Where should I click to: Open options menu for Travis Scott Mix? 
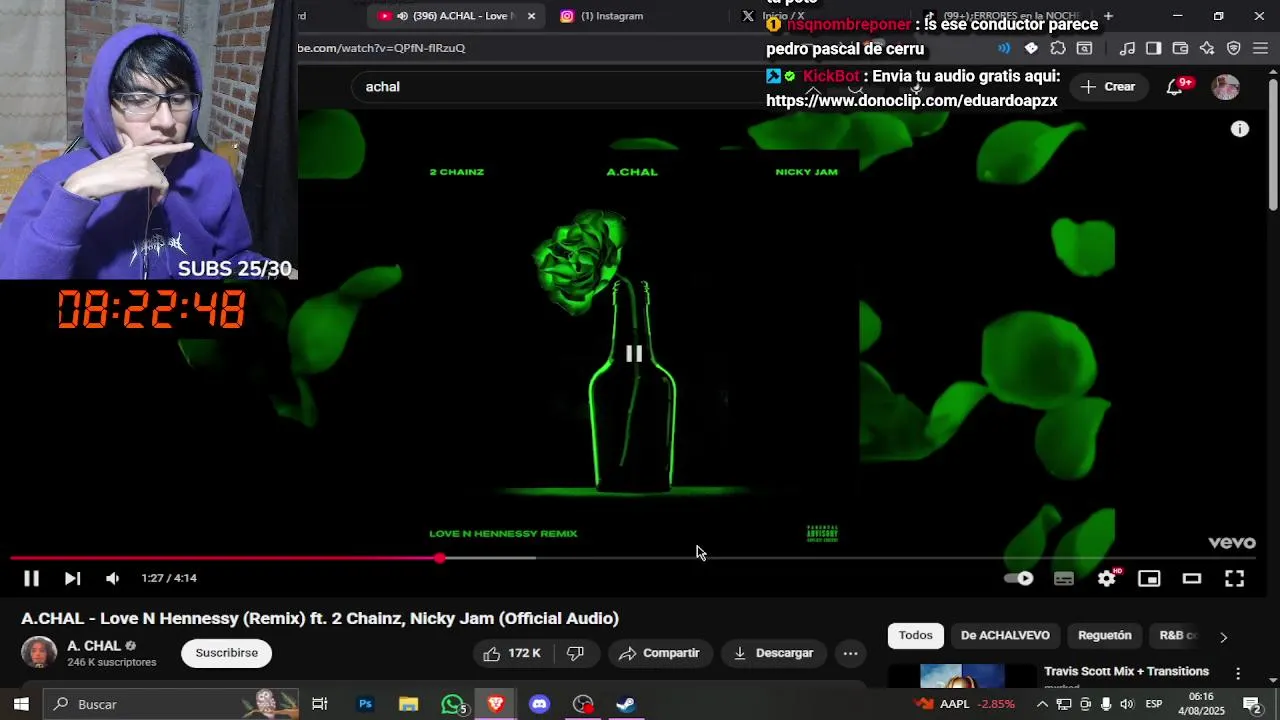point(1238,674)
